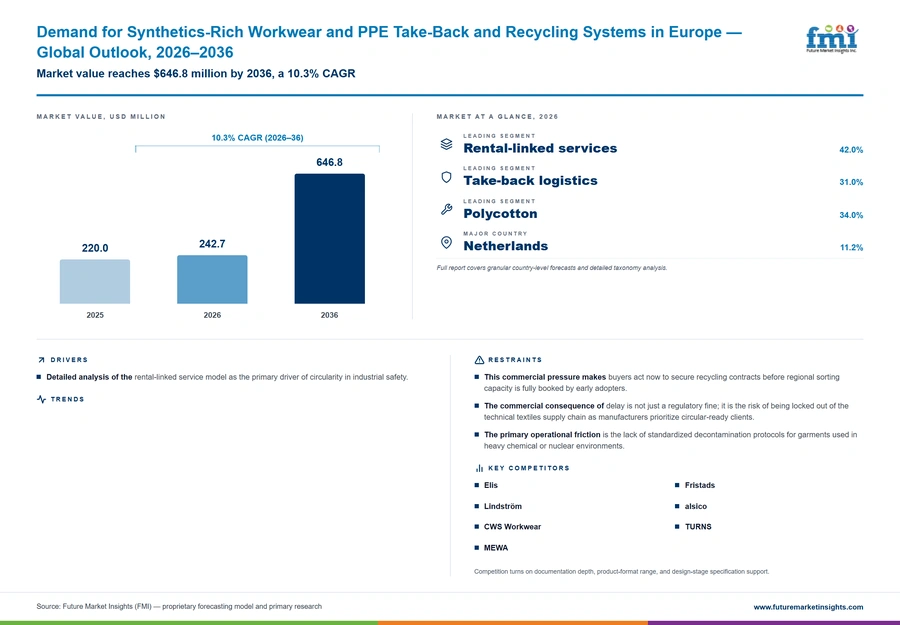Click the competitor 'Elis'
The width and height of the screenshot is (900, 625).
491,486
